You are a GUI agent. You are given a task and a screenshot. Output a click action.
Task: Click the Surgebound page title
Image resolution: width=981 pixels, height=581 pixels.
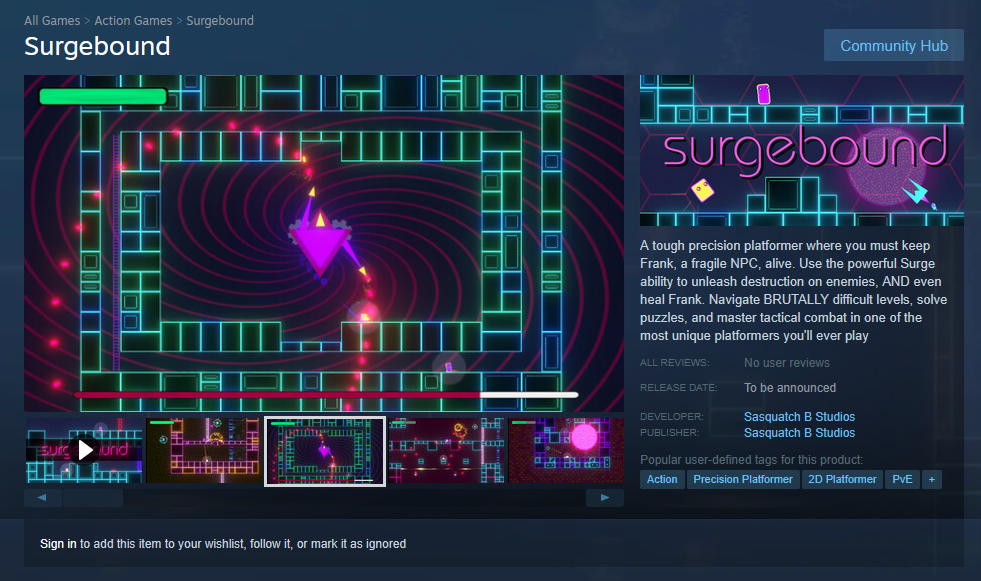coord(97,47)
